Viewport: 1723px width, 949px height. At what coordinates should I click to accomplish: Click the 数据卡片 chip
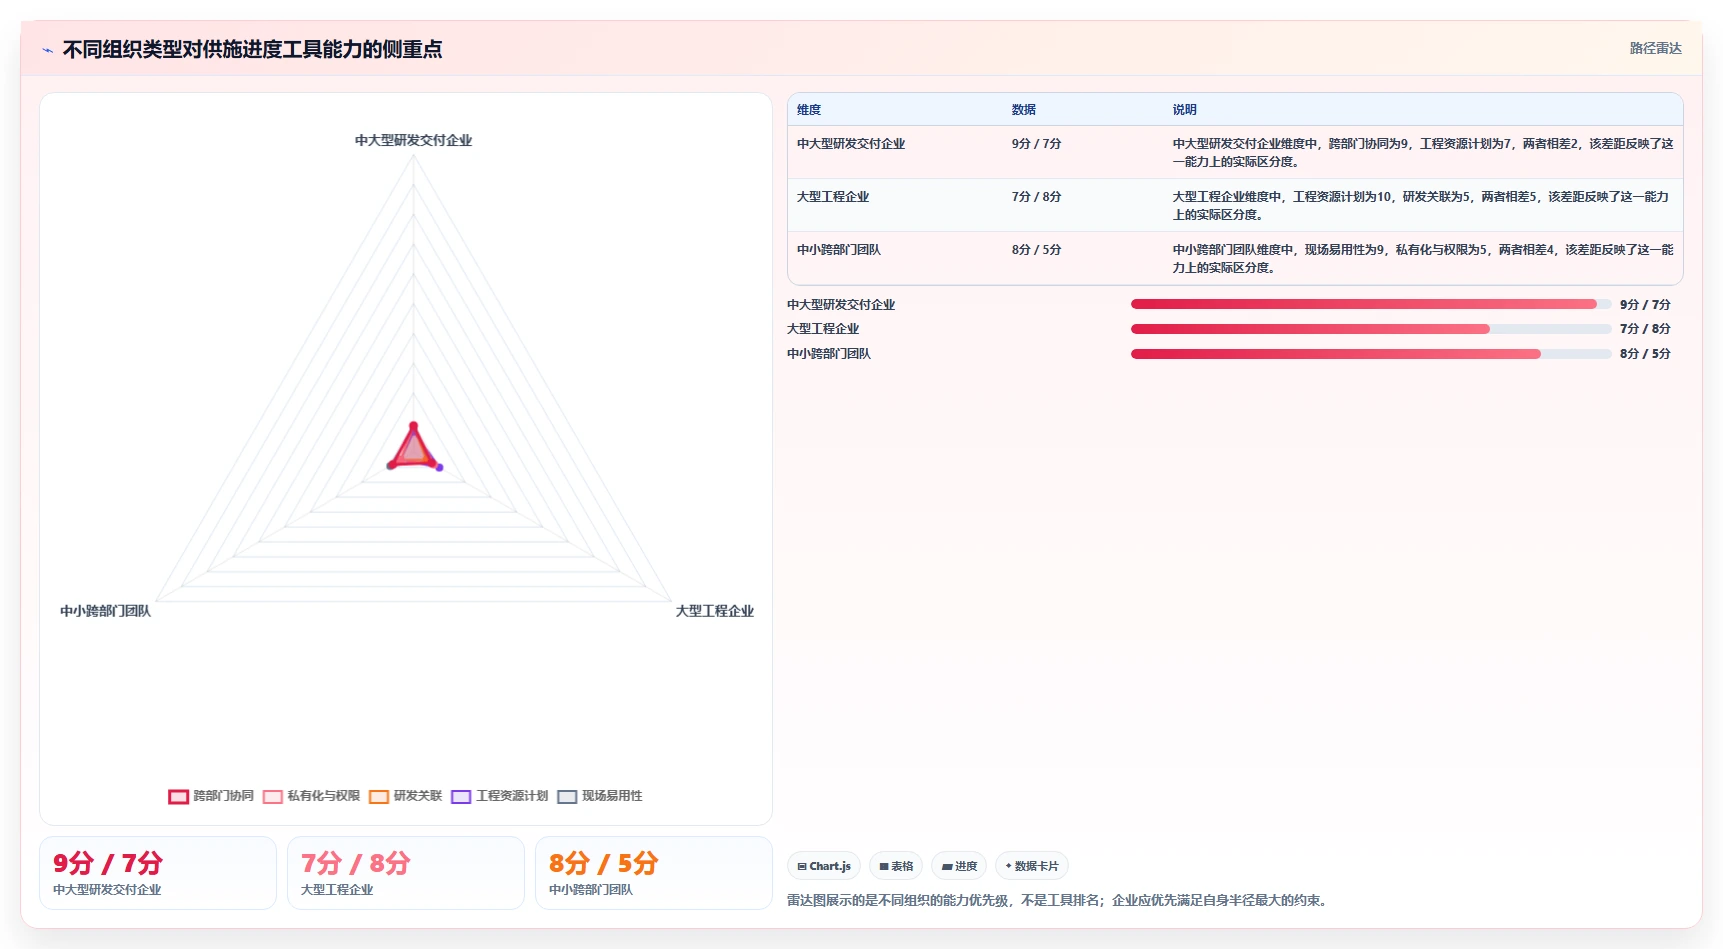pyautogui.click(x=1031, y=866)
